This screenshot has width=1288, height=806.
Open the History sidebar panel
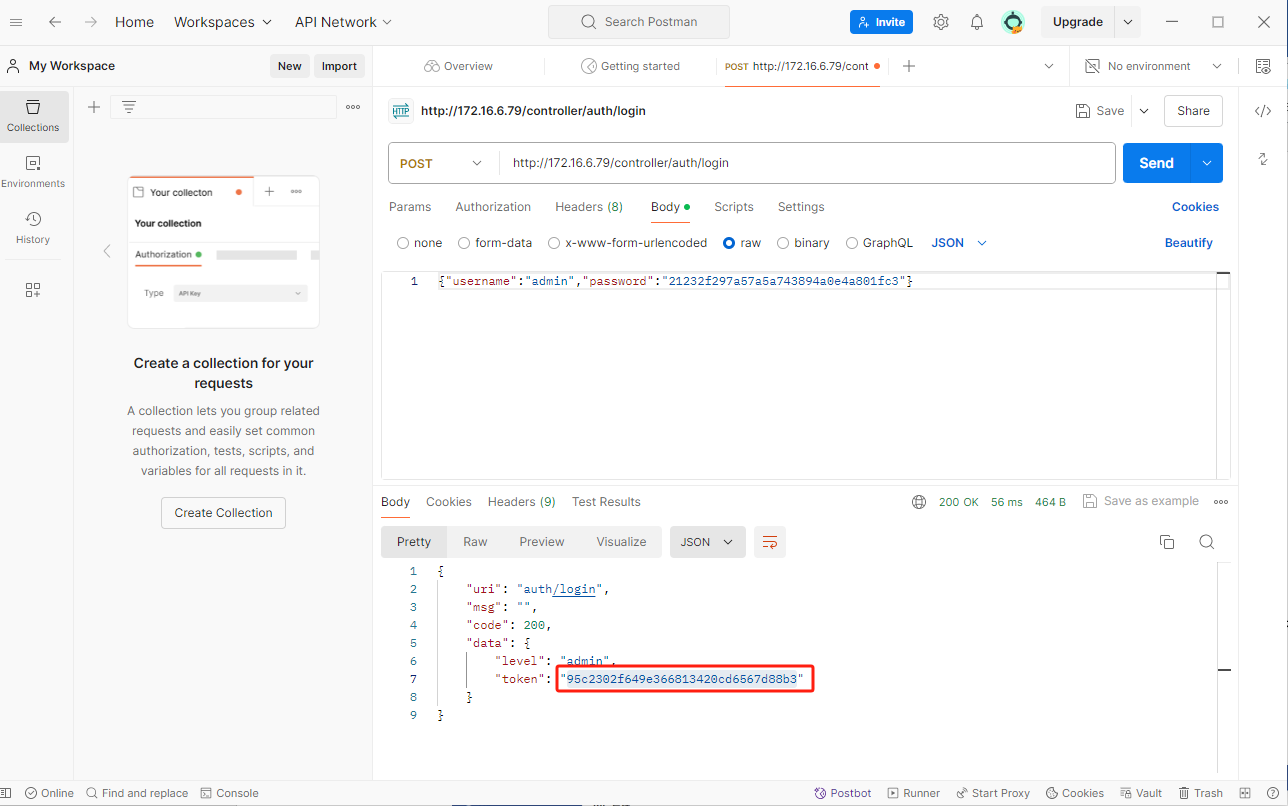(x=33, y=228)
